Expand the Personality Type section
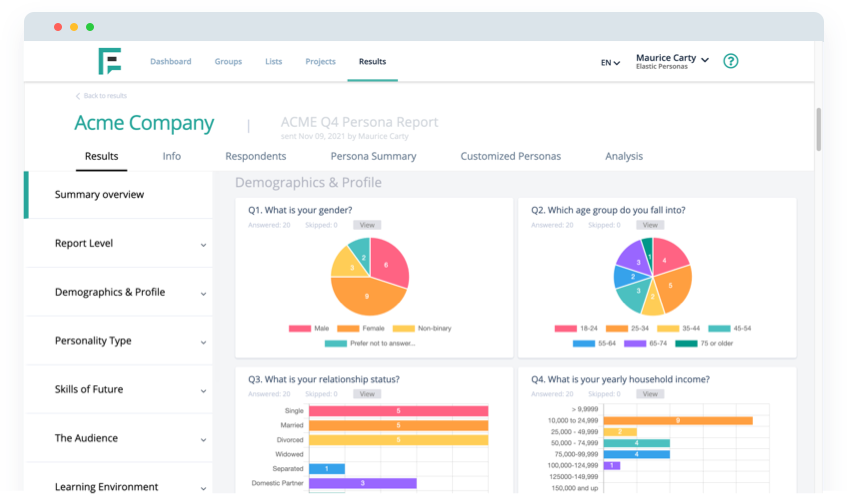Screen dimensions: 847x494 click(x=119, y=341)
